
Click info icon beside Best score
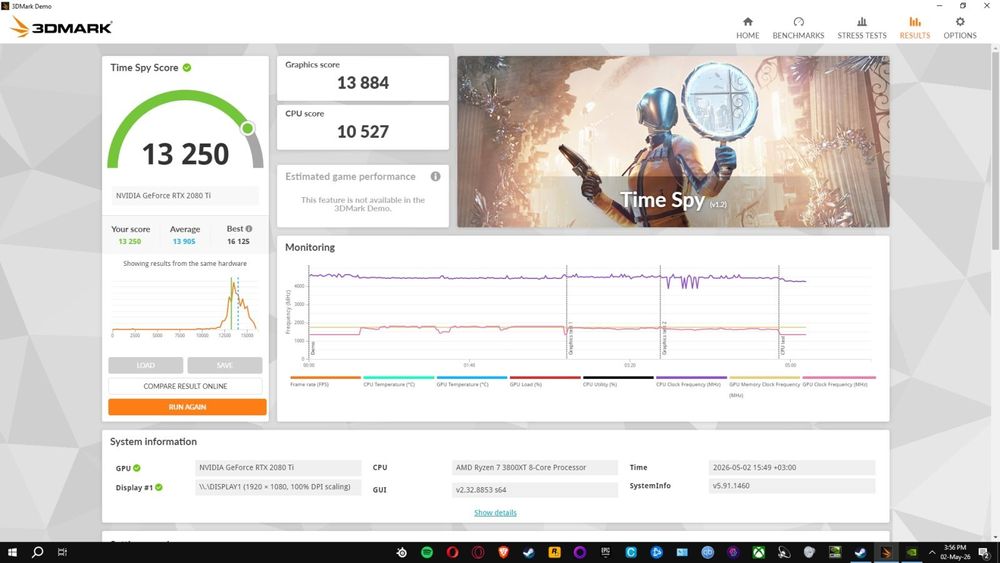pyautogui.click(x=249, y=228)
